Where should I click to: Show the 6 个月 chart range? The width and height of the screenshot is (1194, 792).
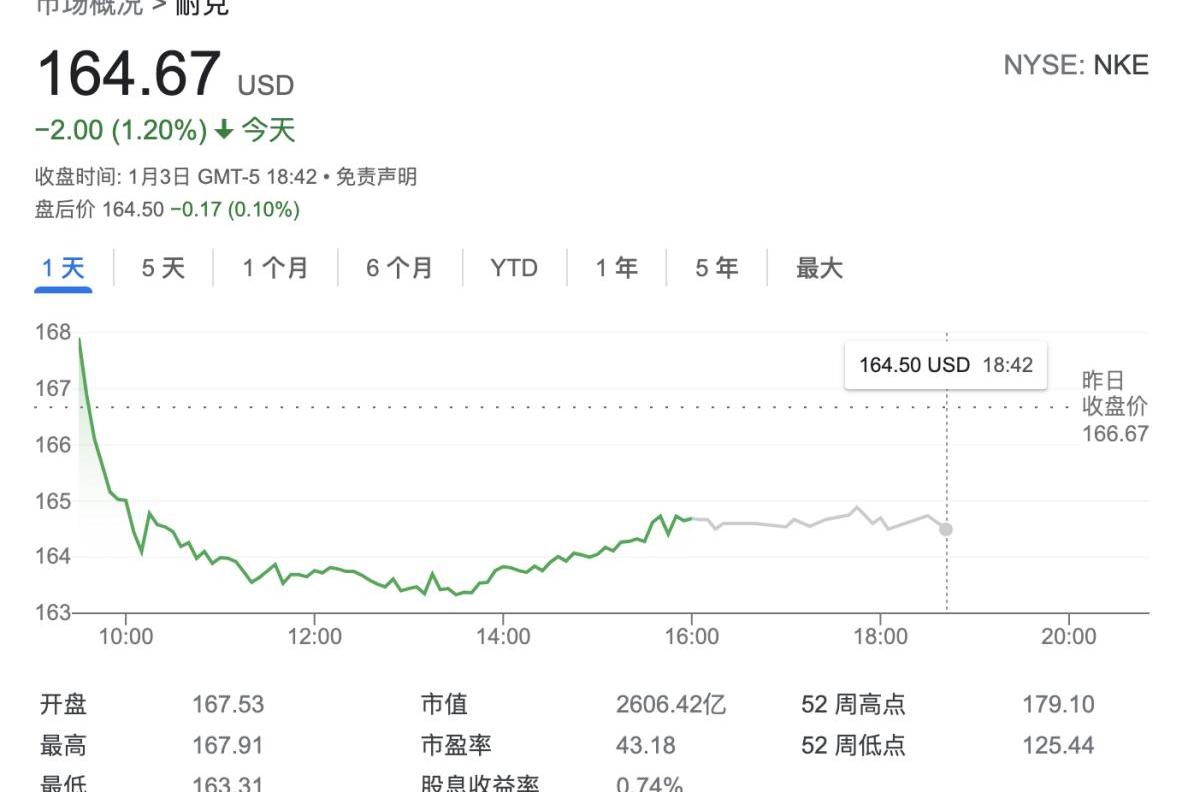pos(399,268)
